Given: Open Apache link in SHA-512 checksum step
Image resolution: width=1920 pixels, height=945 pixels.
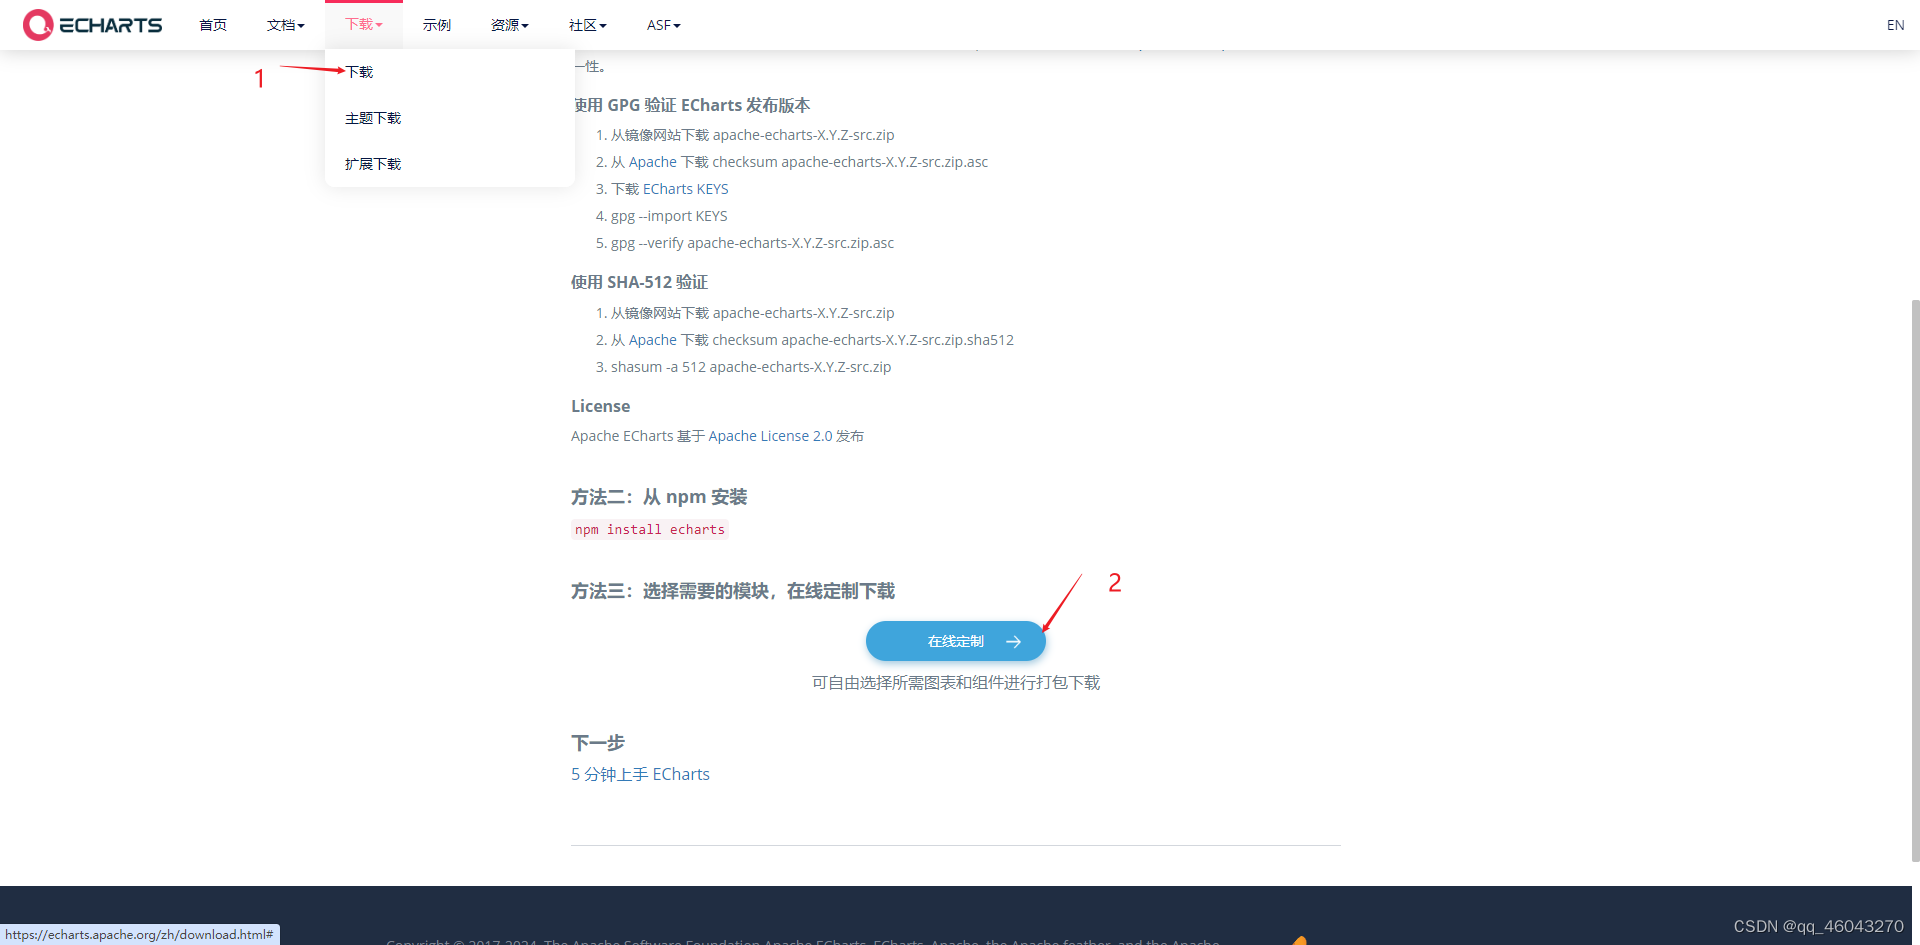Looking at the screenshot, I should (x=653, y=340).
